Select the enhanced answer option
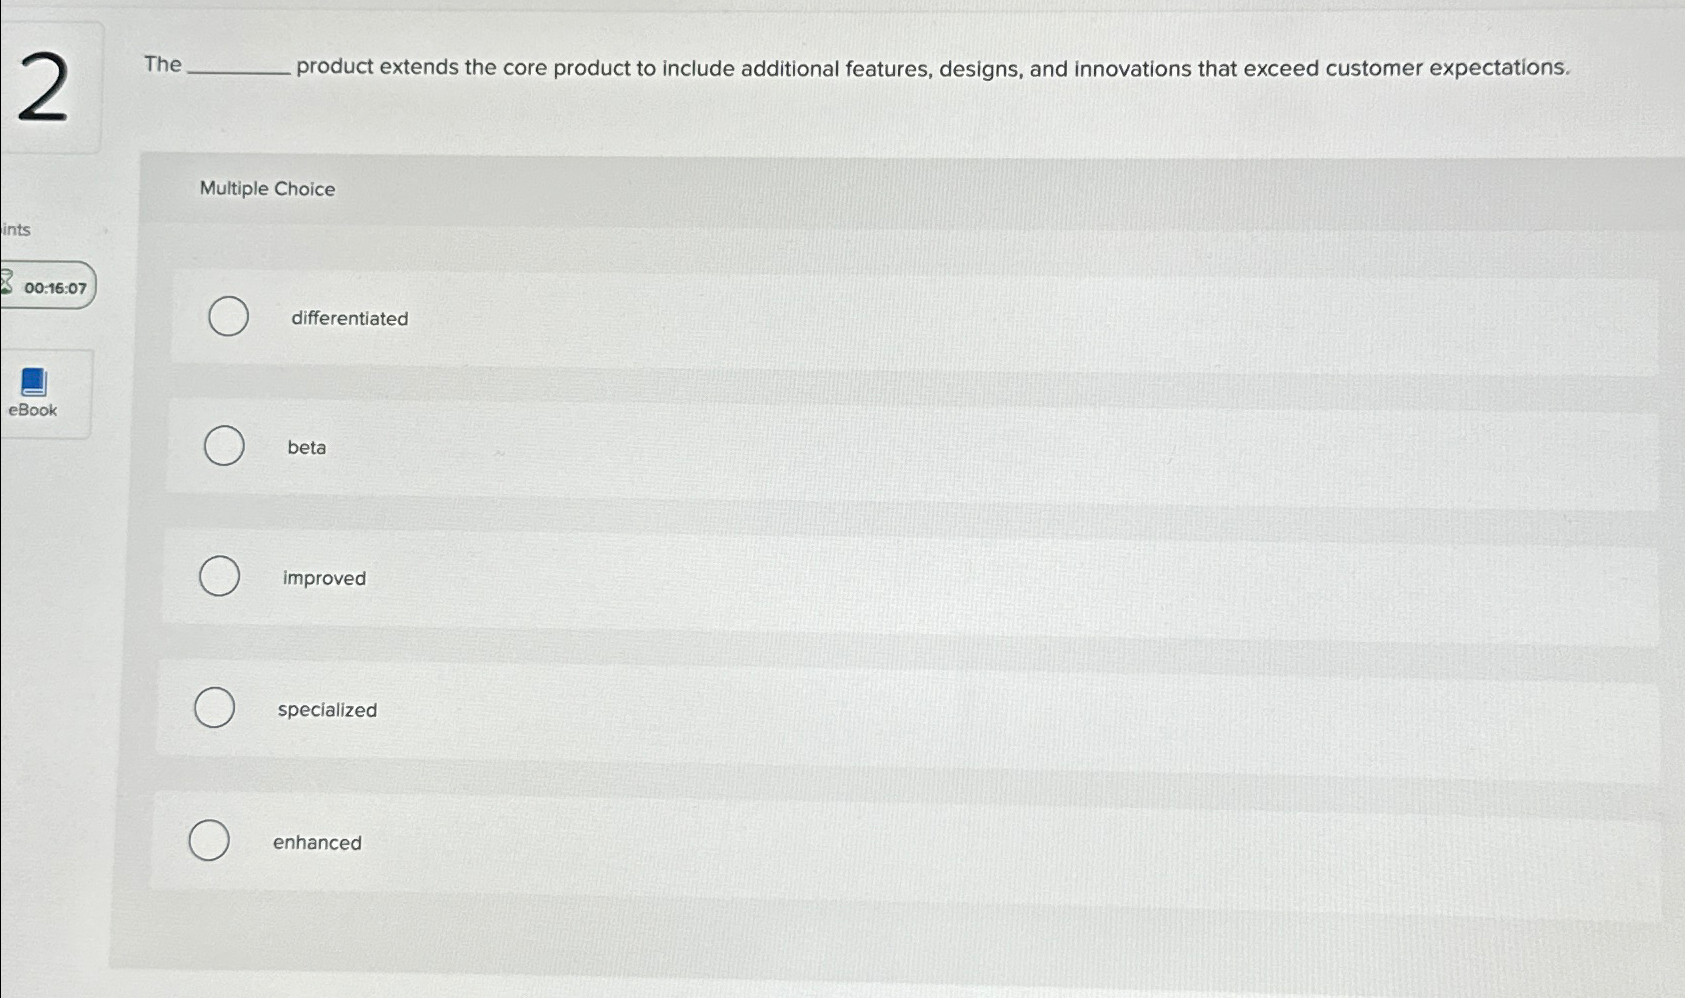Viewport: 1685px width, 998px height. 209,840
